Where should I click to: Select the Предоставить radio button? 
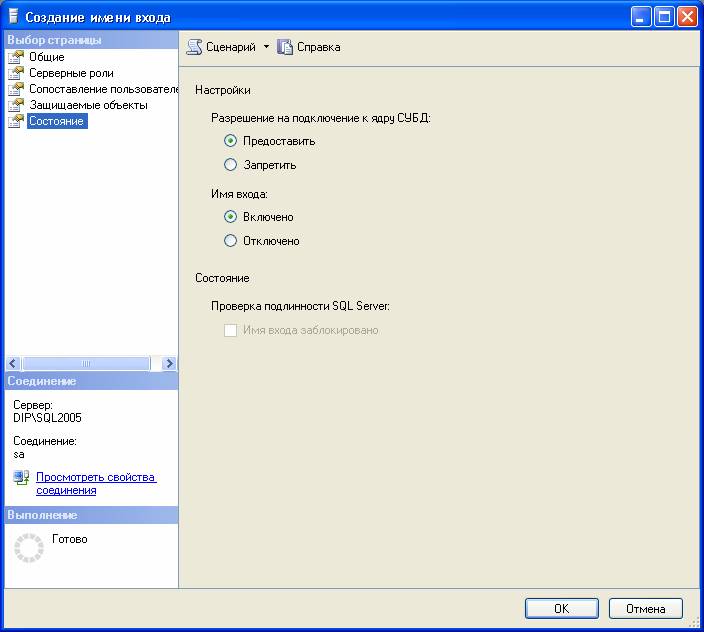click(x=231, y=141)
